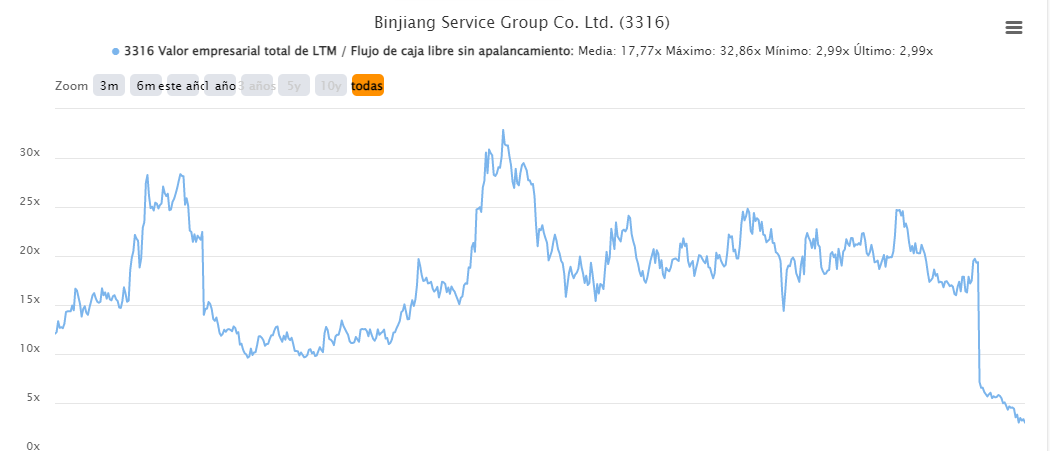This screenshot has height=451, width=1050.
Task: Click the 15x y-axis label
Action: coord(29,300)
